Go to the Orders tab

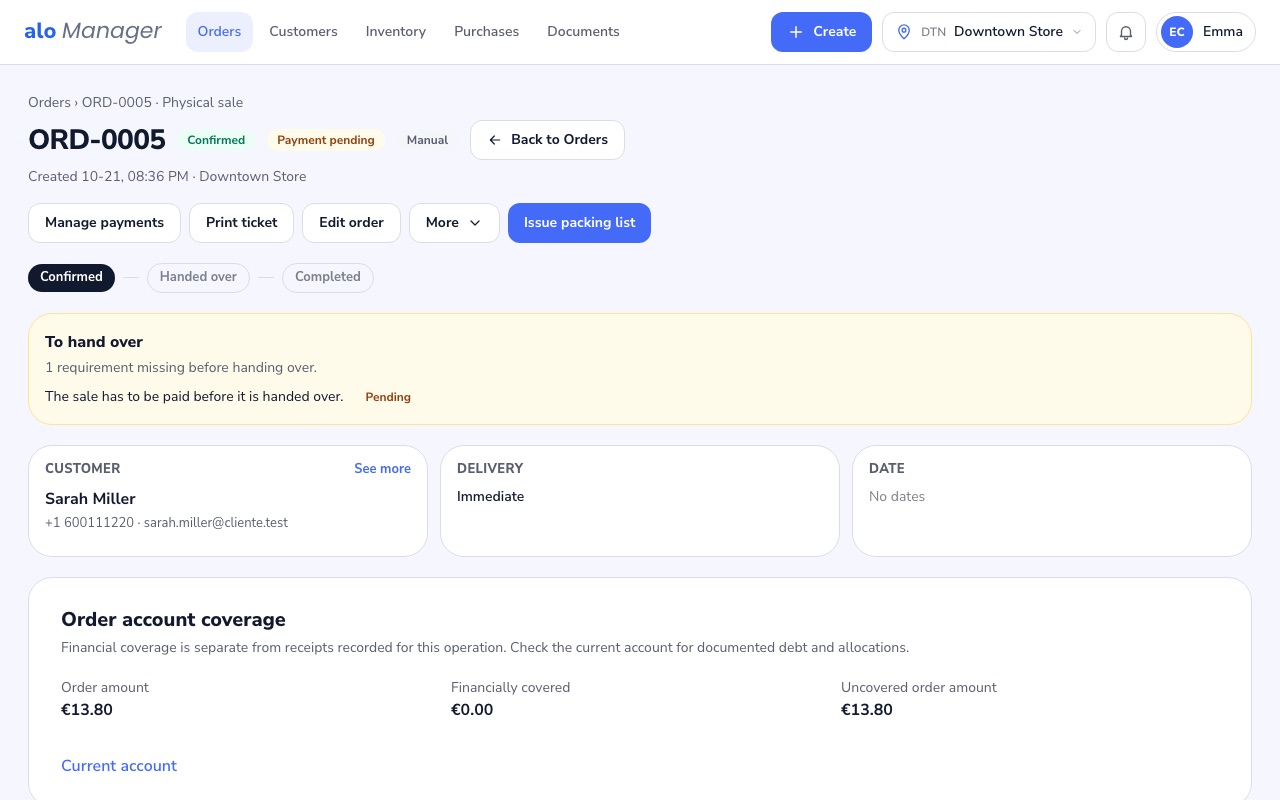[219, 32]
